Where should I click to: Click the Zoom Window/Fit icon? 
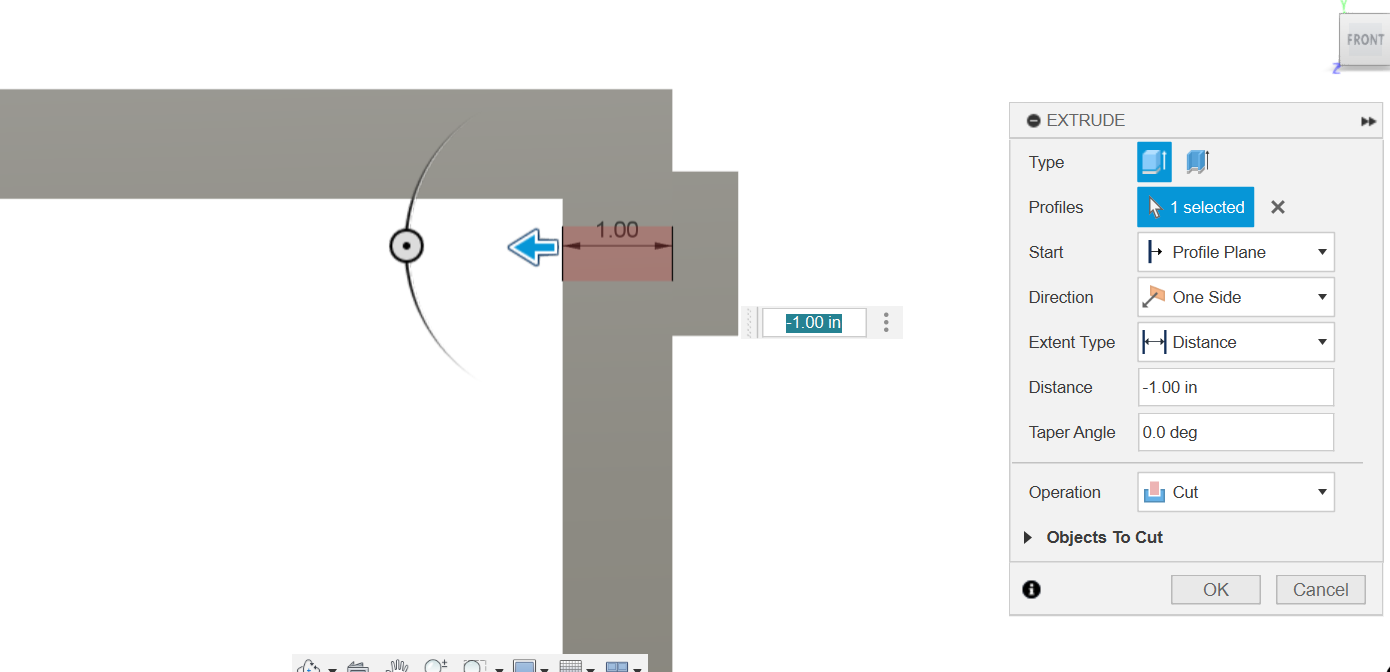point(474,667)
